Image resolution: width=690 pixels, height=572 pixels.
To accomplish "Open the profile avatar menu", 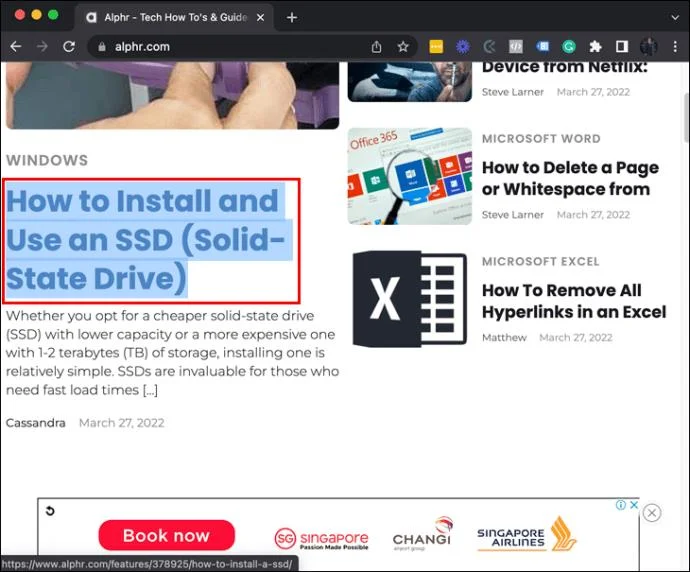I will [649, 47].
